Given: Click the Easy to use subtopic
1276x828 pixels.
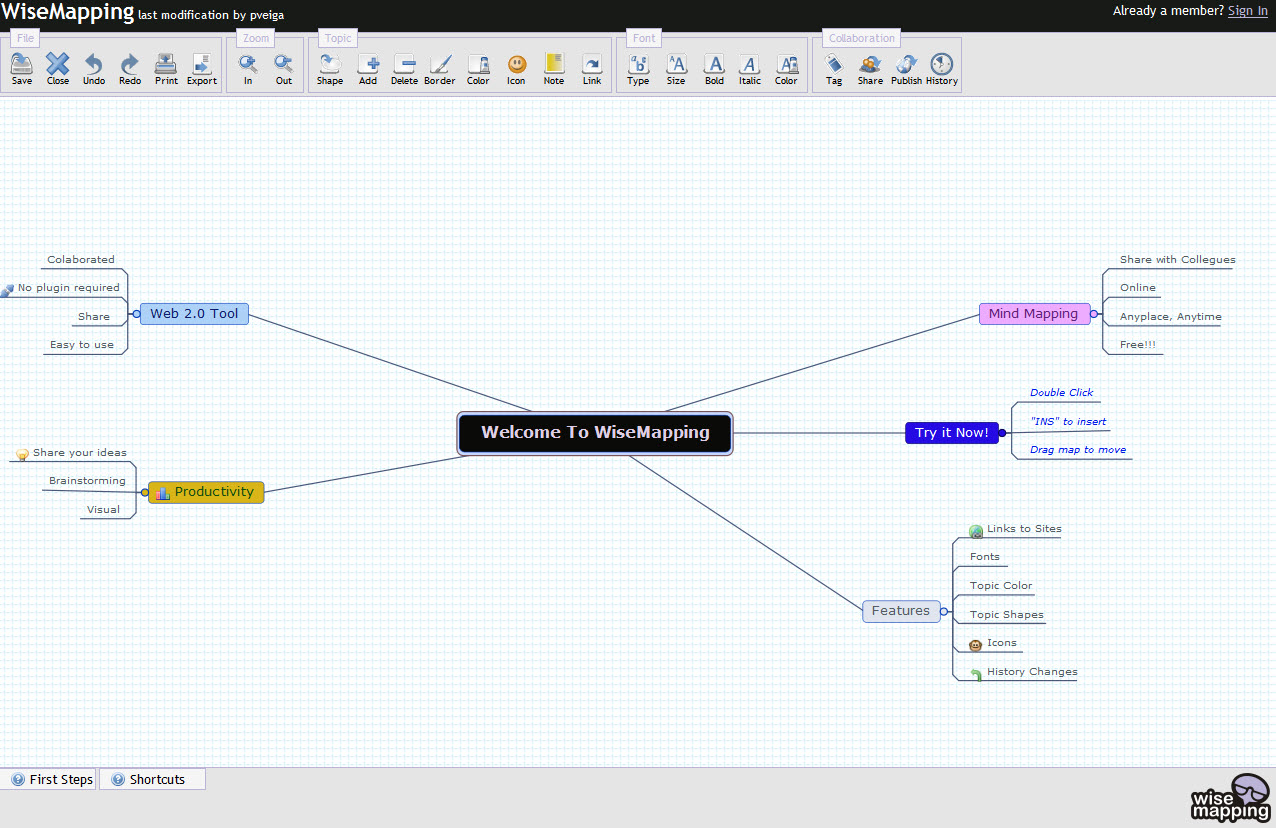Looking at the screenshot, I should coord(82,344).
